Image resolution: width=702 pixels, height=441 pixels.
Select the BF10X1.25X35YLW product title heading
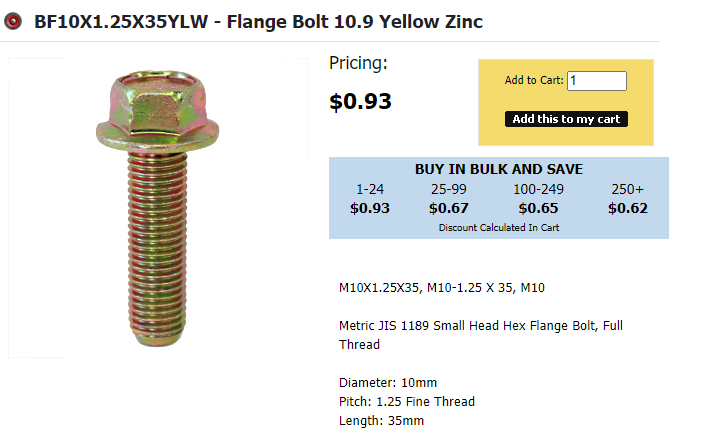click(258, 21)
